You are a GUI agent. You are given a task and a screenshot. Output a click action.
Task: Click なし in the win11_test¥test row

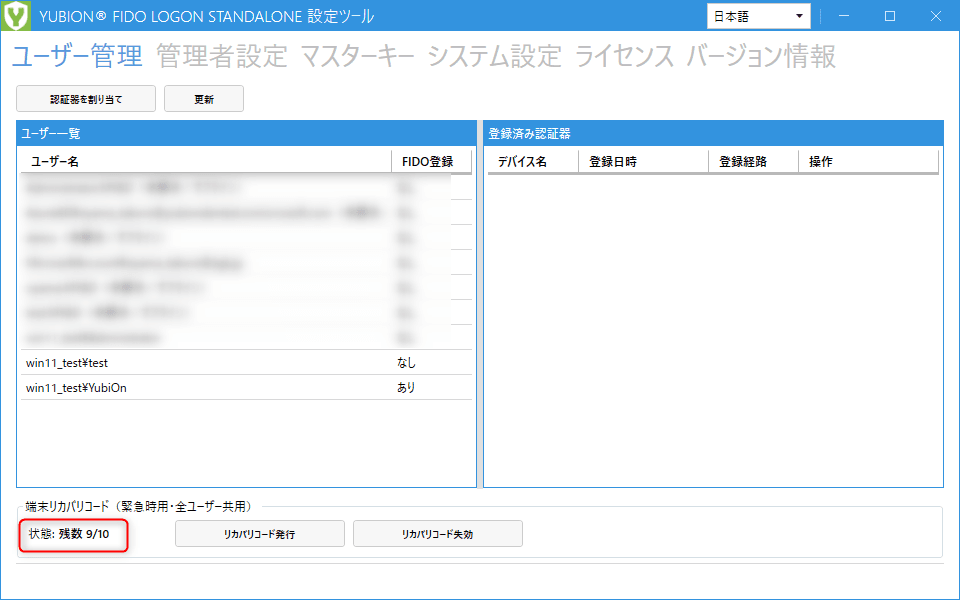tap(406, 362)
